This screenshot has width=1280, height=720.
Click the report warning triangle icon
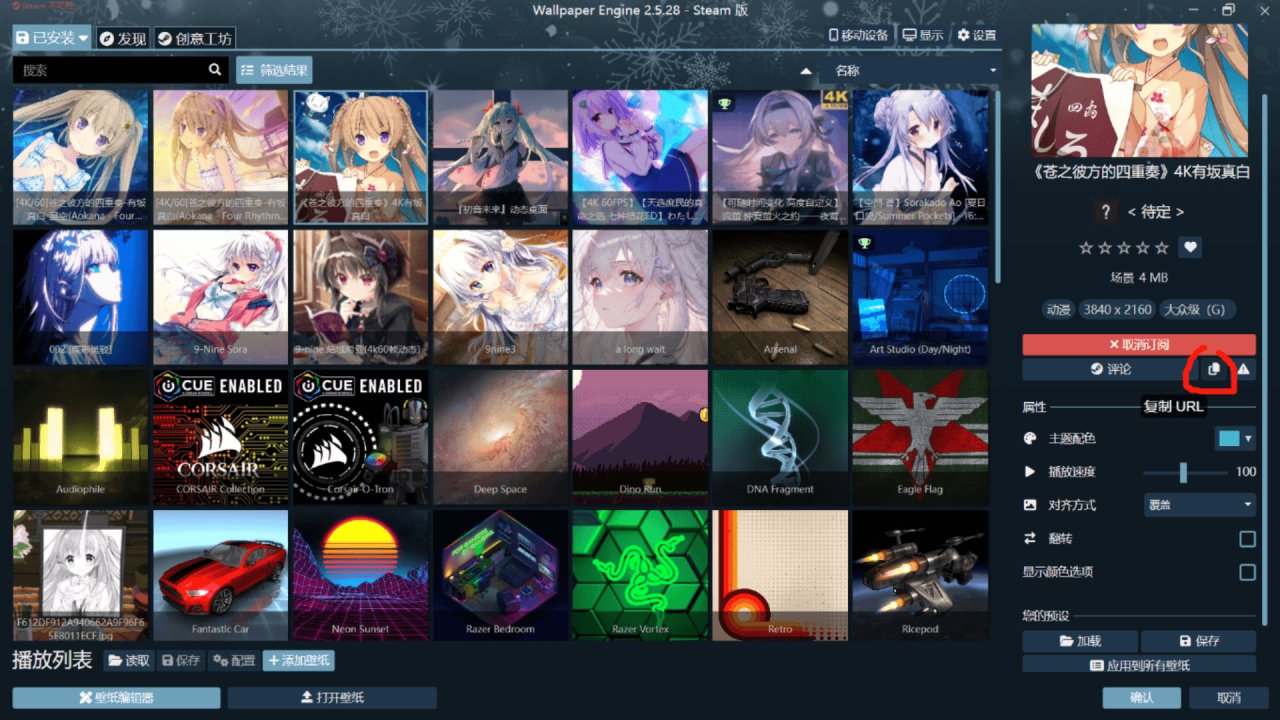click(1243, 369)
